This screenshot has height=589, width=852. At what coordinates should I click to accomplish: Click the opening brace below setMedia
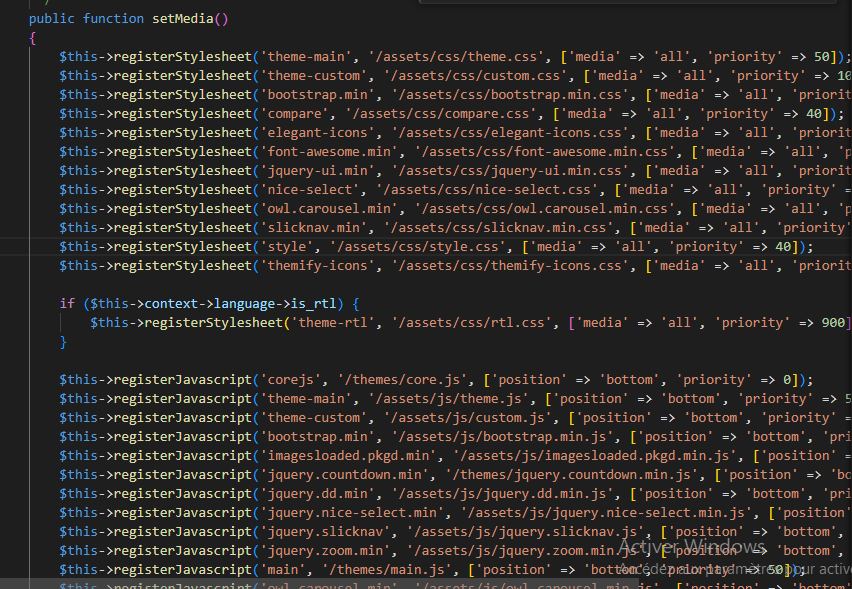(33, 39)
